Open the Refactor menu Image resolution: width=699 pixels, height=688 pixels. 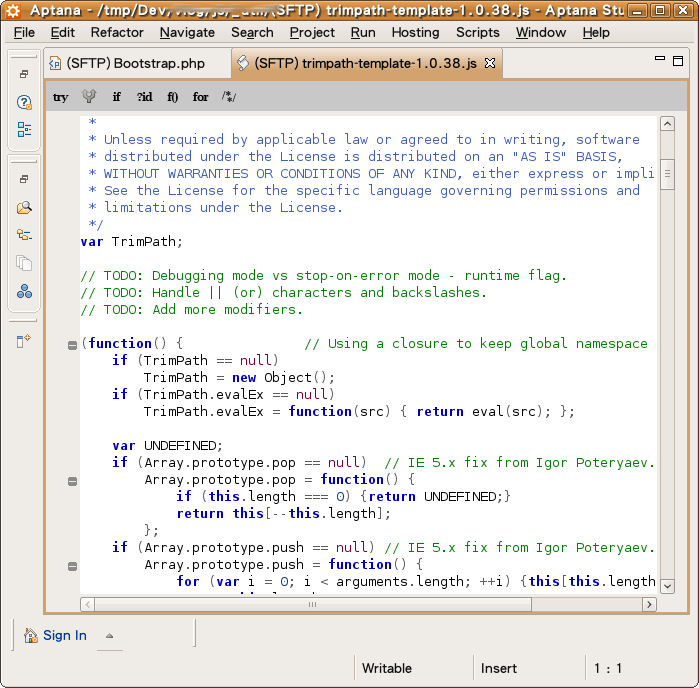[117, 33]
